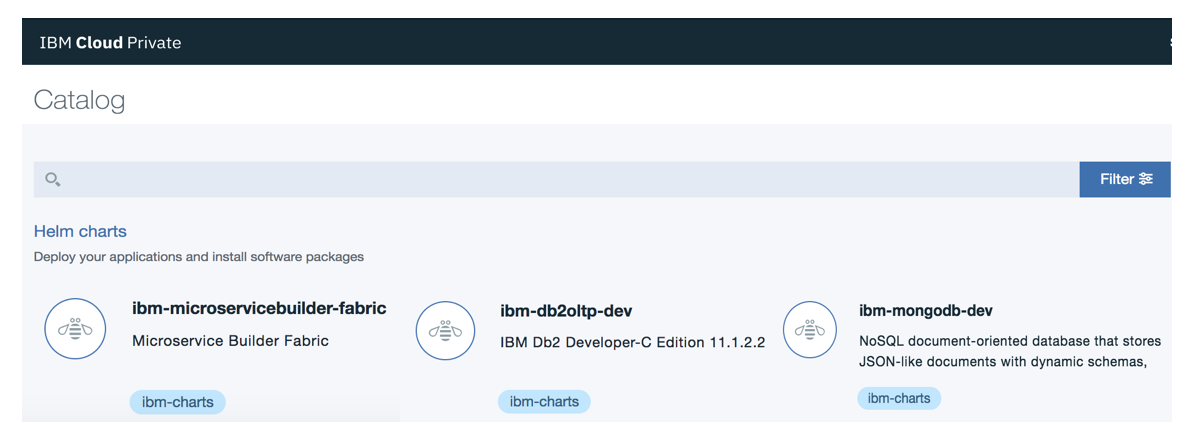Viewport: 1194px width, 442px height.
Task: Click the ibm-microservicebuilder-fabric chart icon
Action: (x=75, y=328)
